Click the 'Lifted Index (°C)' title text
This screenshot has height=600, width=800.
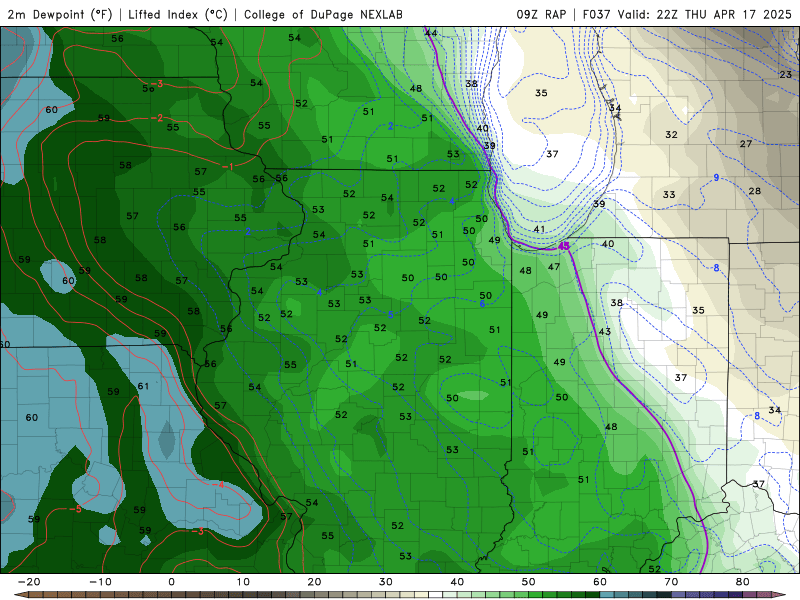[178, 14]
